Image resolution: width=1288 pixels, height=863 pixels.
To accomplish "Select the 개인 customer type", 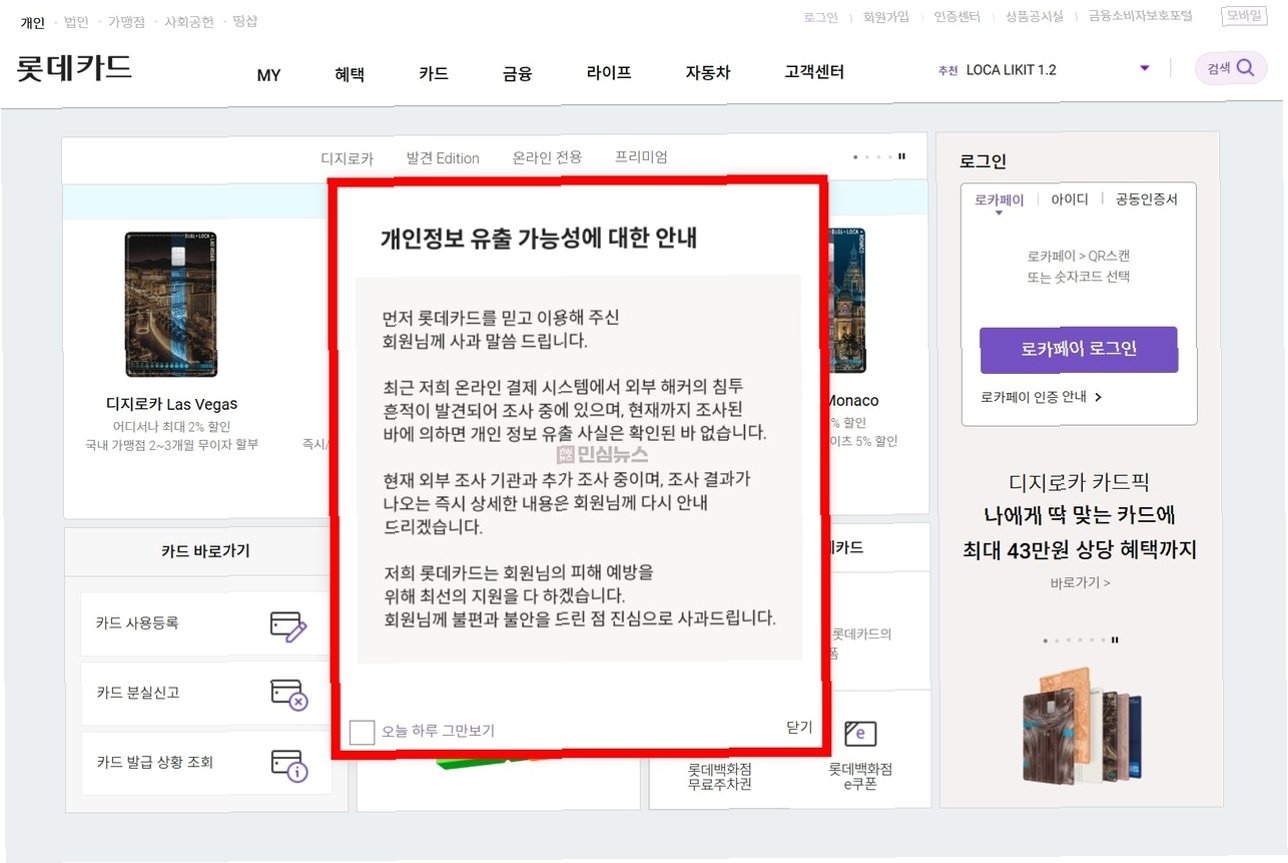I will tap(33, 22).
